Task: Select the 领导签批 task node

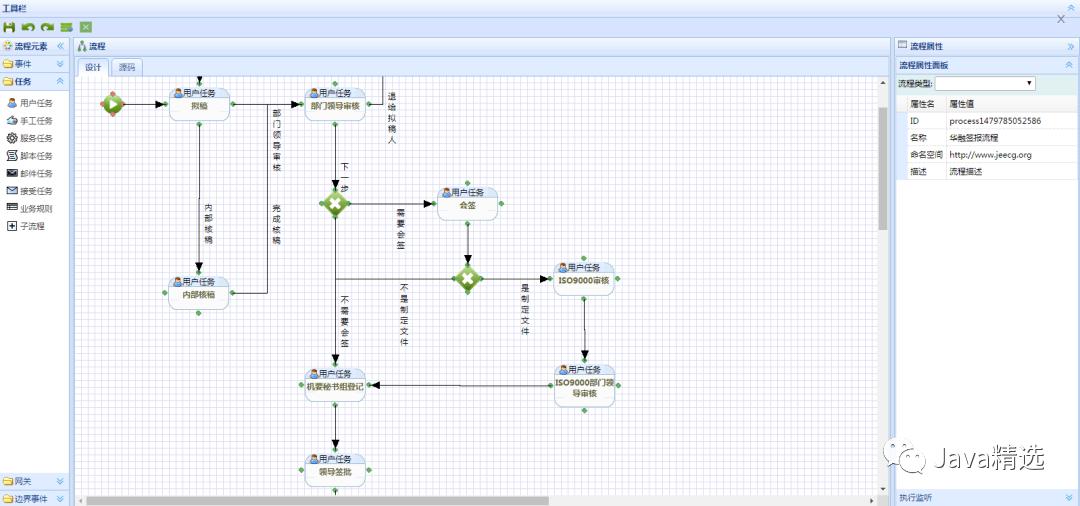Action: [x=335, y=471]
